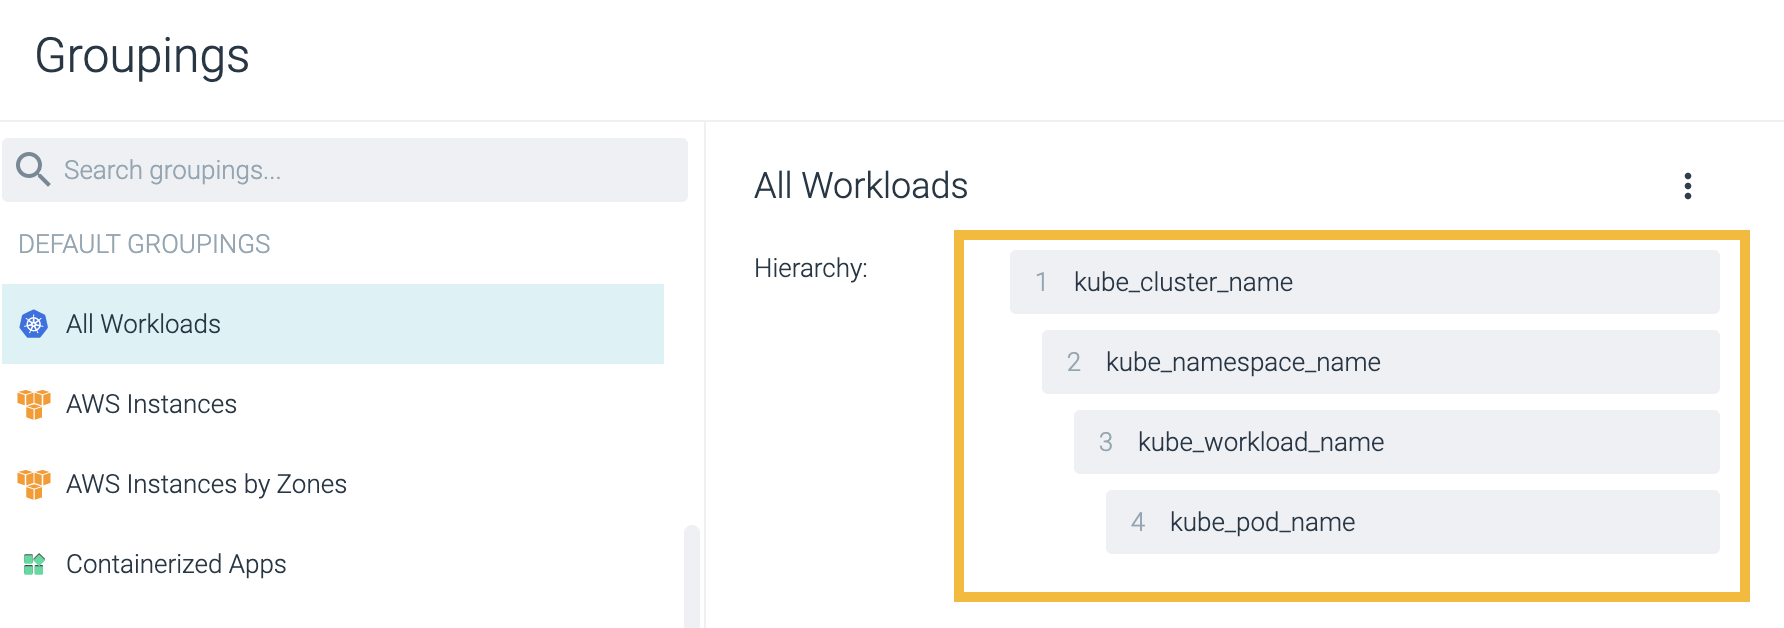Focus the Search groupings field
1784x628 pixels.
(345, 170)
